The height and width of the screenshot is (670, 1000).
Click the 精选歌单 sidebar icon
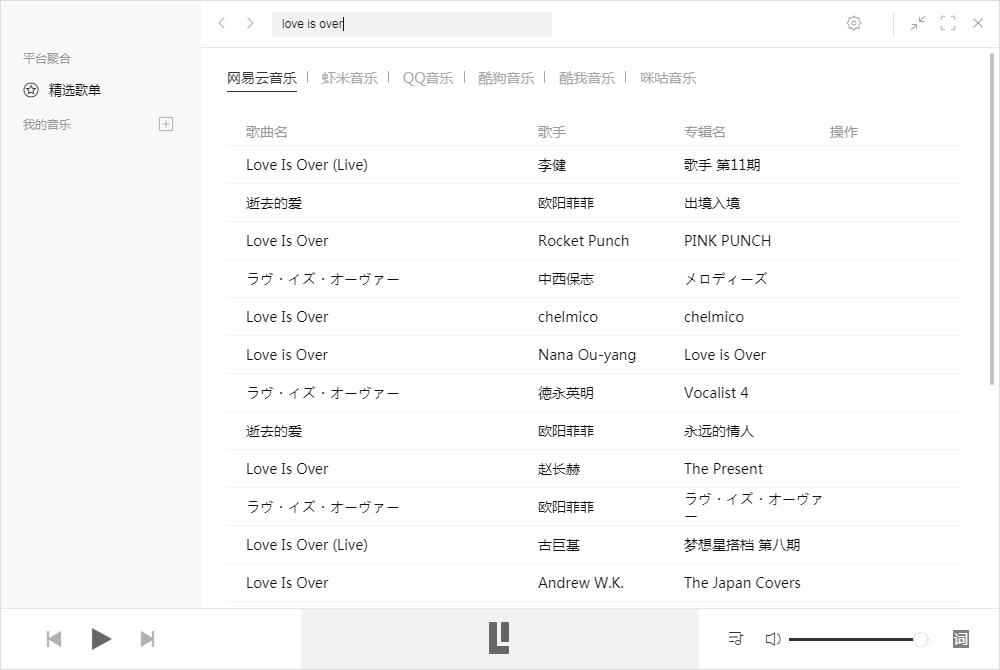30,90
